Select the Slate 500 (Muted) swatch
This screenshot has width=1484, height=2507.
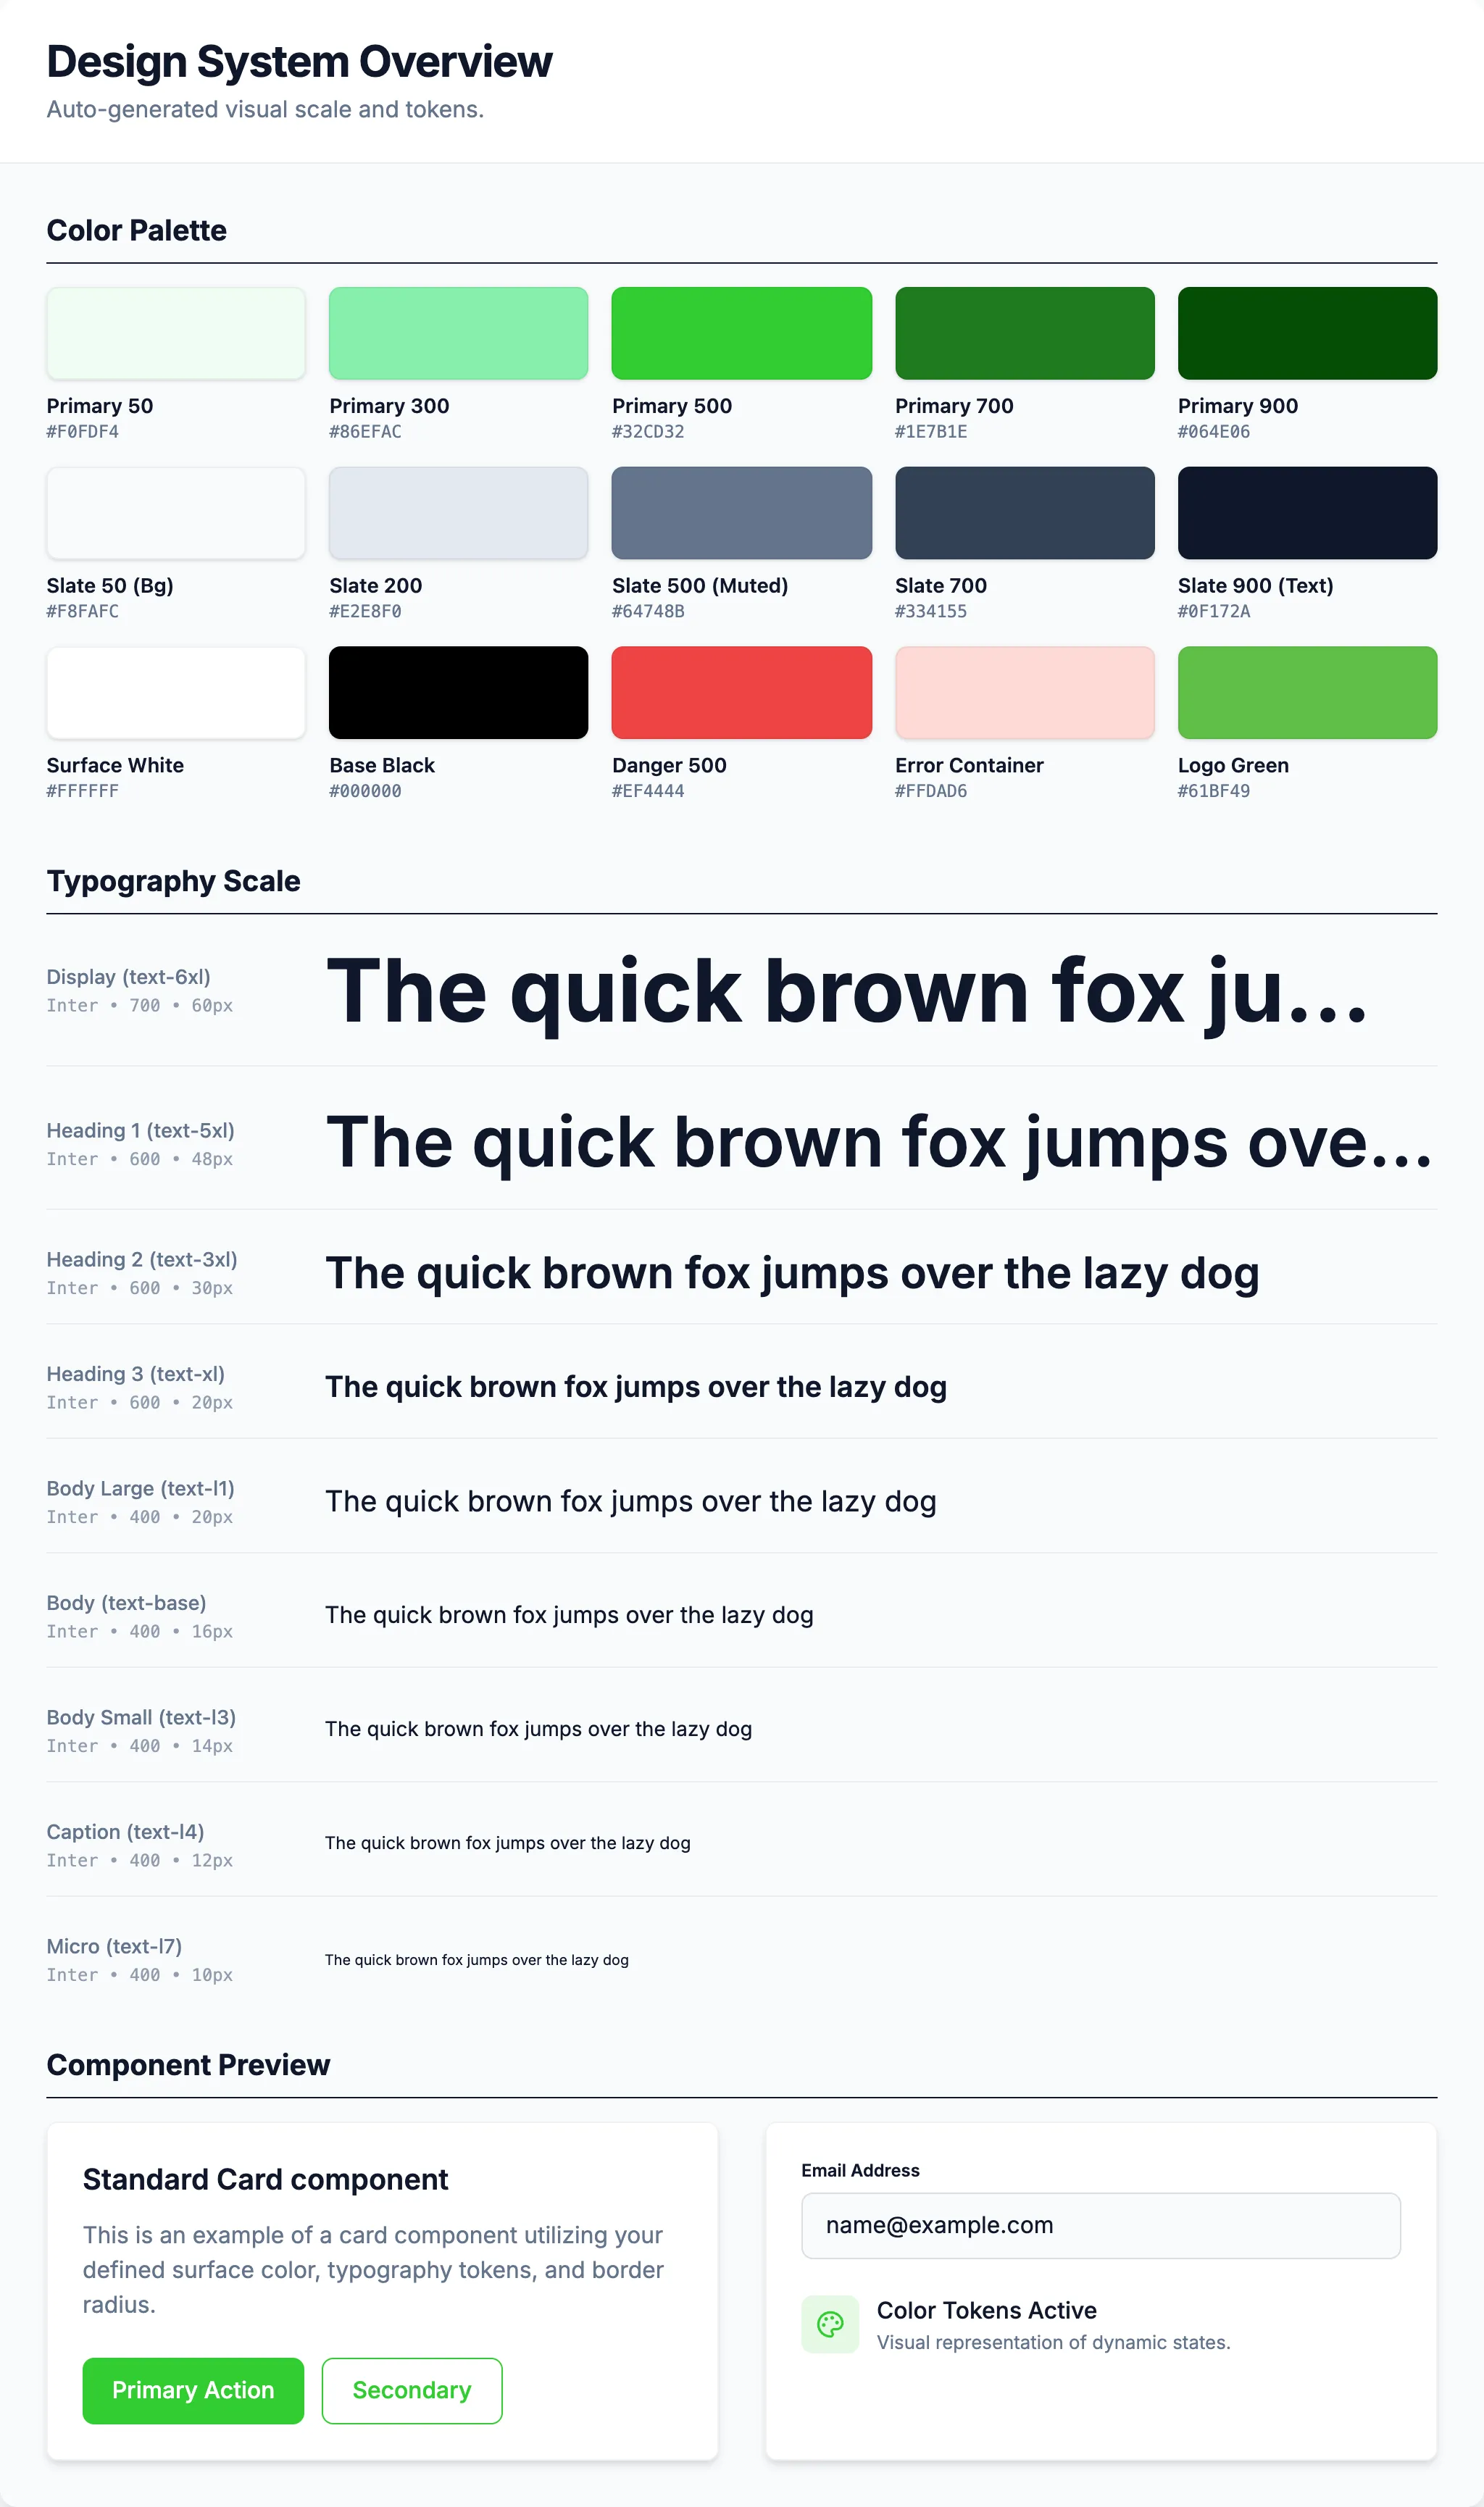point(742,513)
